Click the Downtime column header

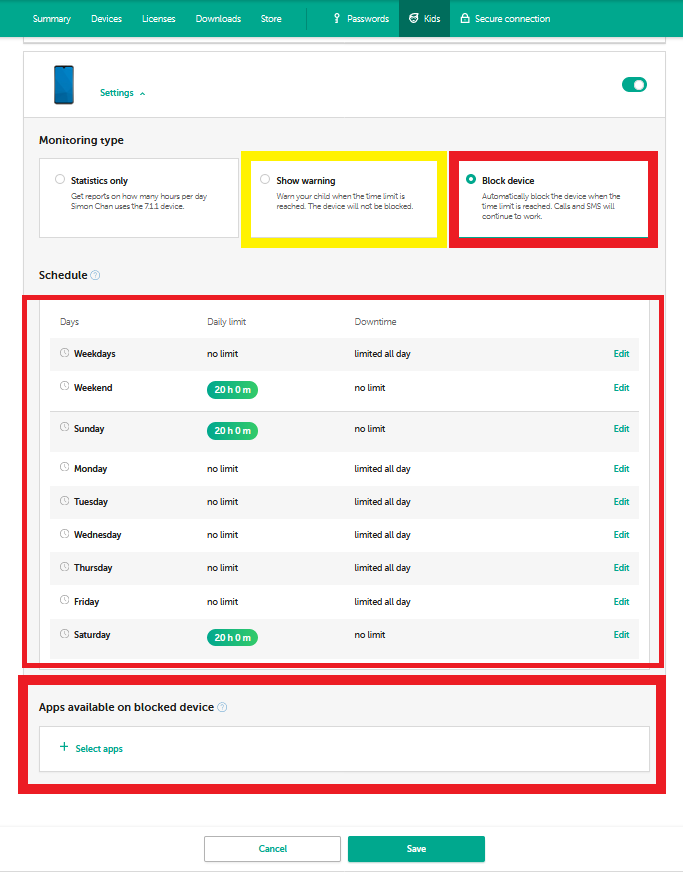coord(375,322)
